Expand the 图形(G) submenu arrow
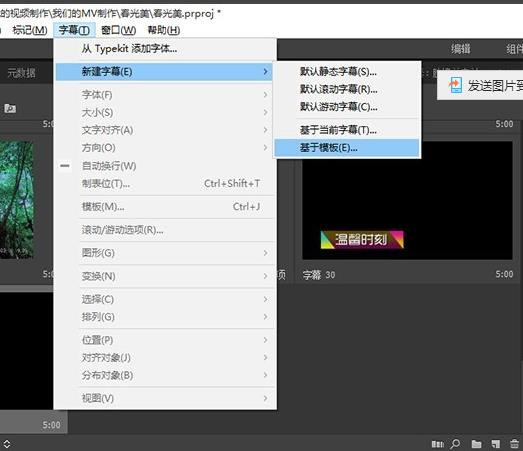This screenshot has height=451, width=523. tap(266, 253)
